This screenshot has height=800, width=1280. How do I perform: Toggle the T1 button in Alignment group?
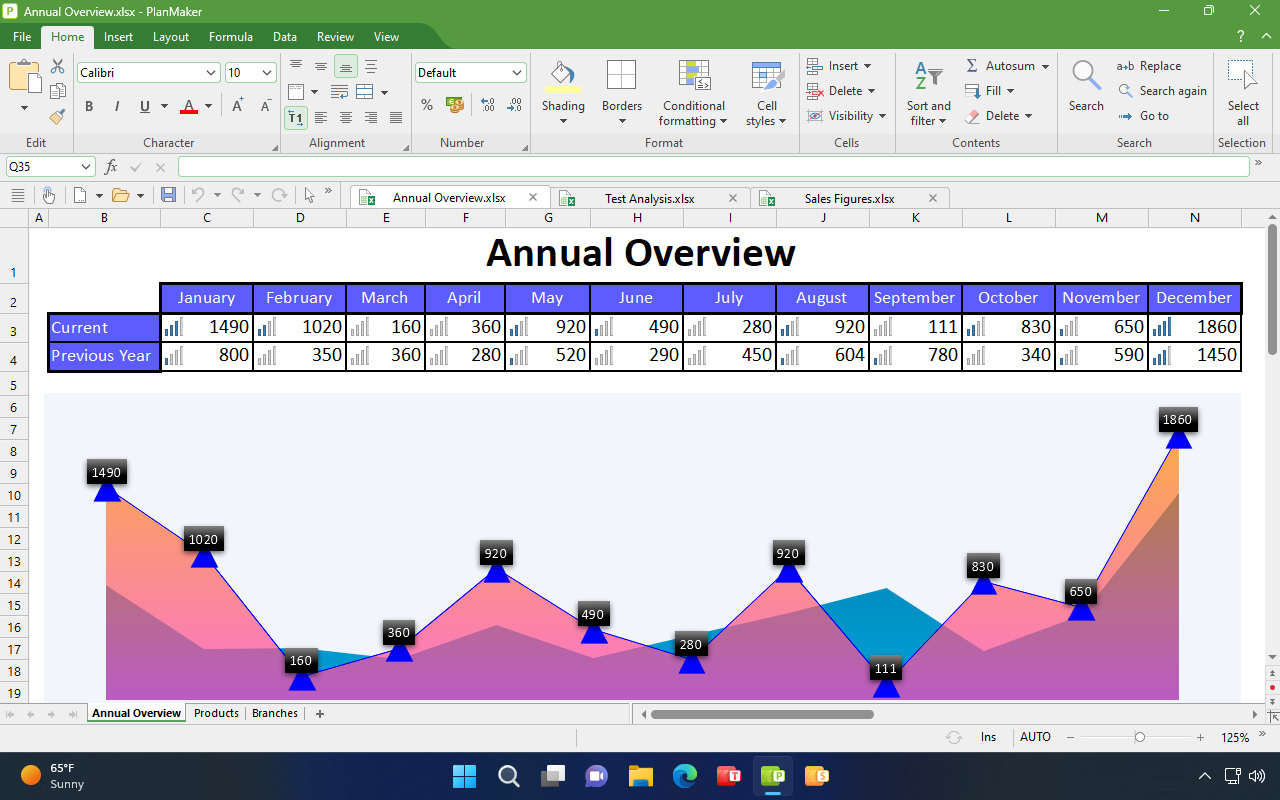(x=296, y=118)
